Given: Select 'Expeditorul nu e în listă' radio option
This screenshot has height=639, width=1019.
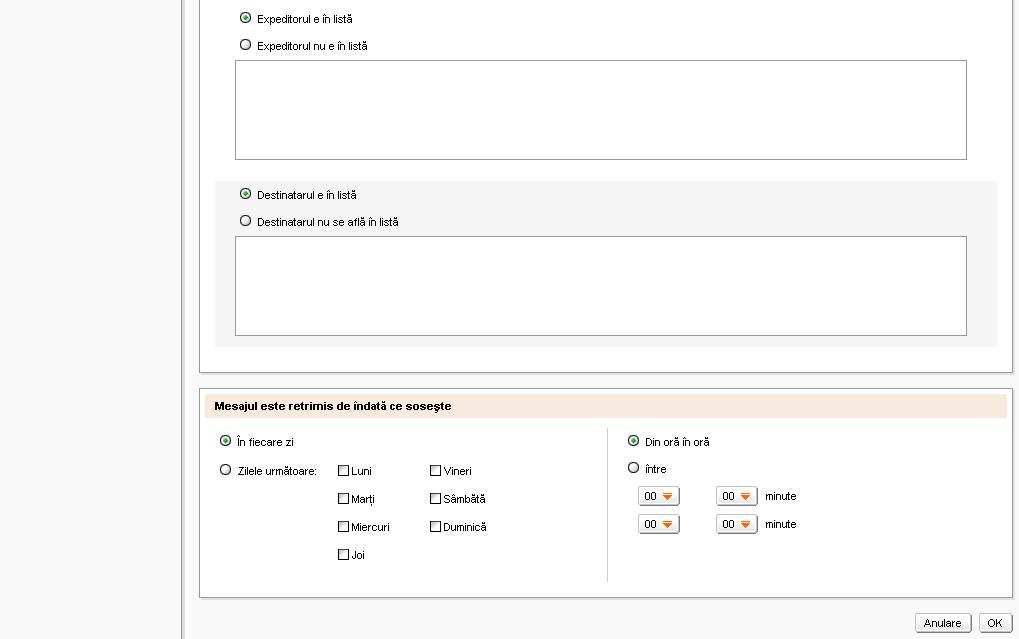Looking at the screenshot, I should [x=246, y=45].
